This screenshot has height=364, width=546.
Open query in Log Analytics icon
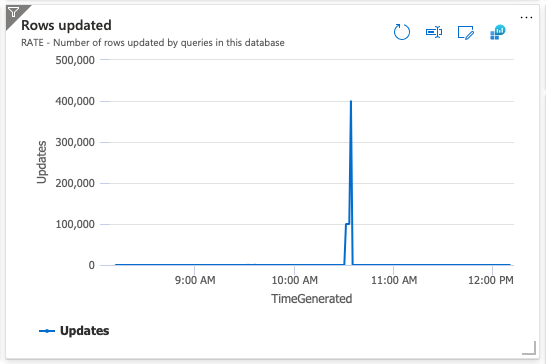click(x=498, y=32)
